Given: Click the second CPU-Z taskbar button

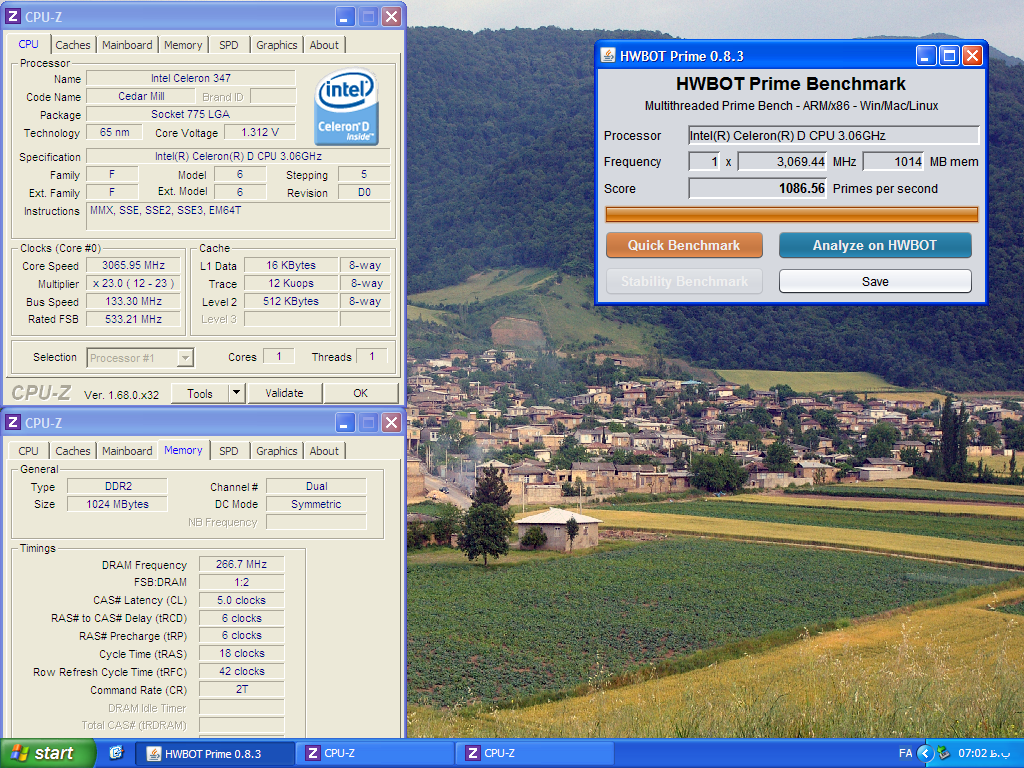Looking at the screenshot, I should pyautogui.click(x=535, y=754).
